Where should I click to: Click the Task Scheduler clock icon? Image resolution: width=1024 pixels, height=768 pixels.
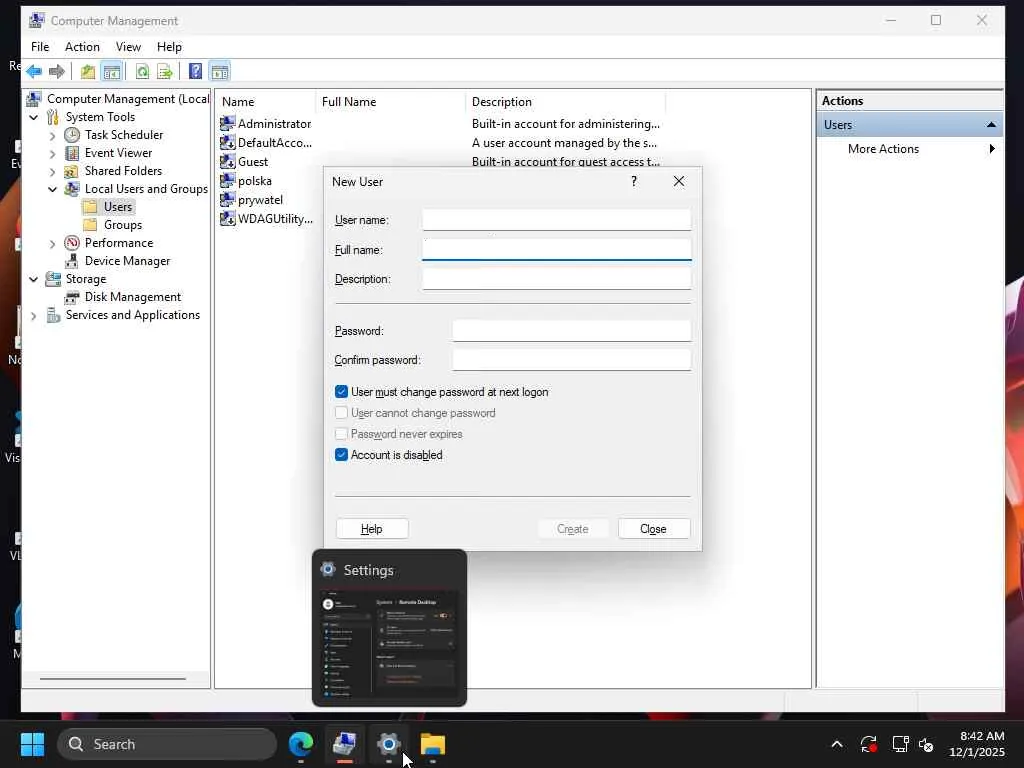click(72, 135)
